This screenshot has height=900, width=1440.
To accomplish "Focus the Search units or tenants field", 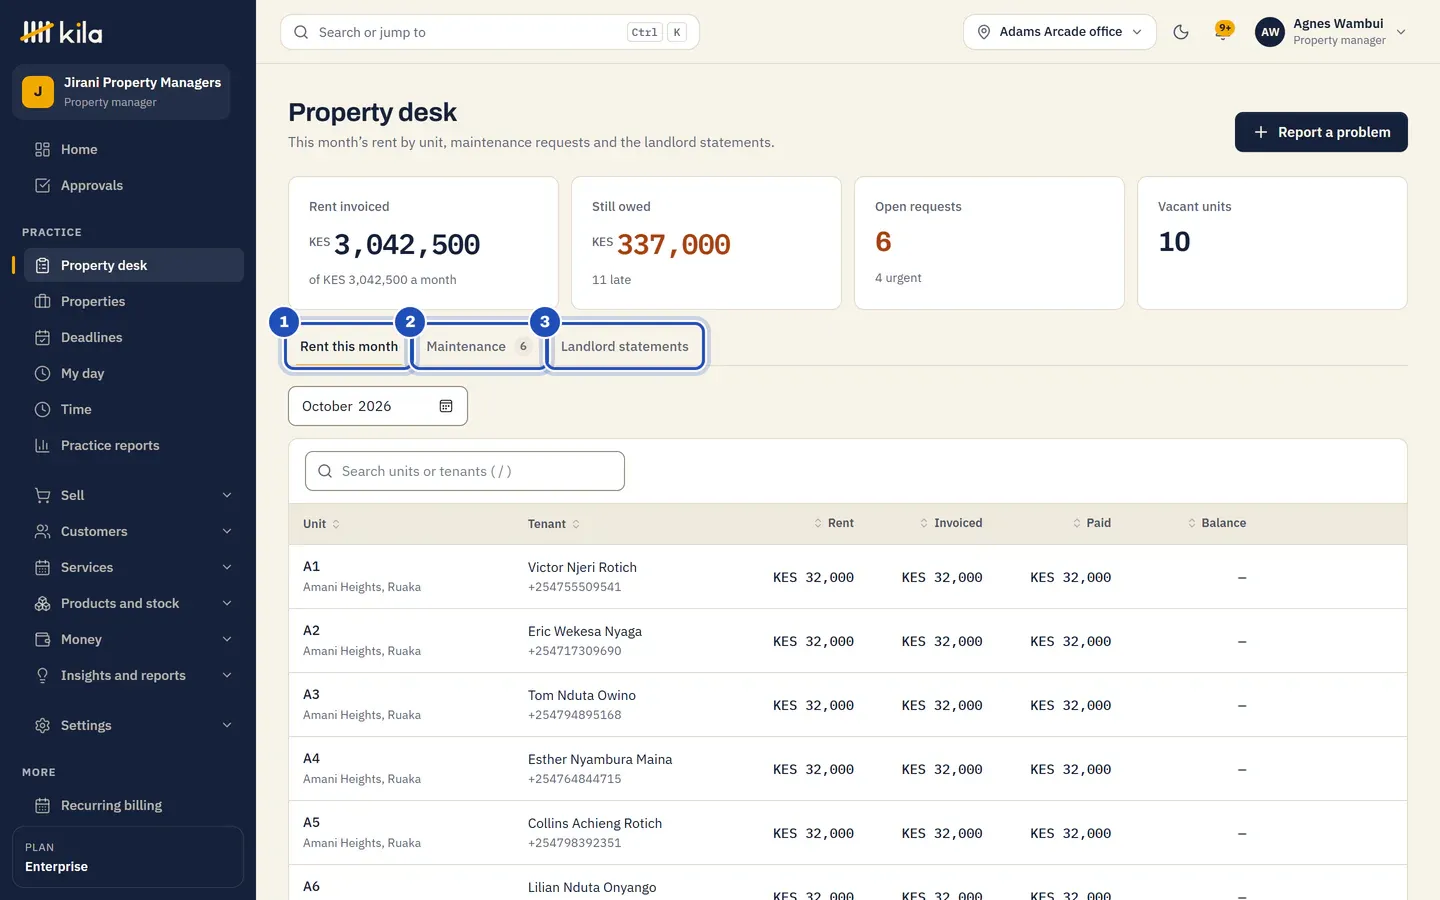I will 465,471.
